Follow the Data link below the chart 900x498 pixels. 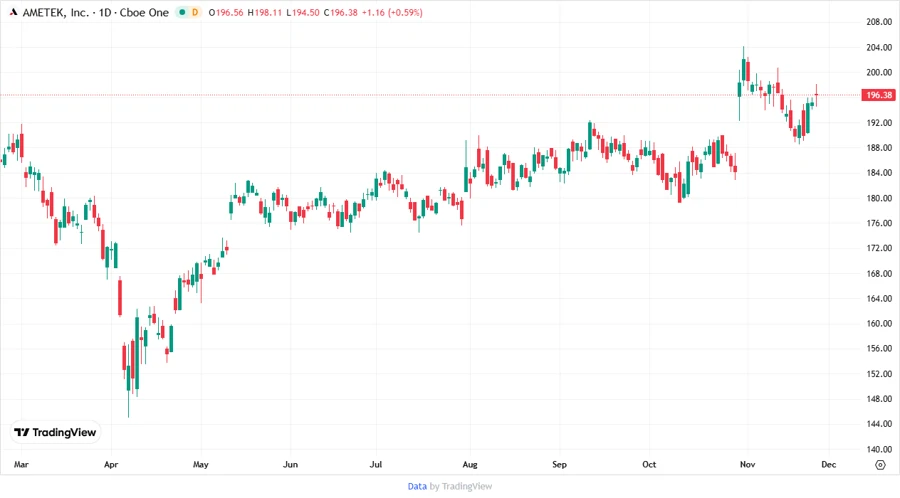417,486
